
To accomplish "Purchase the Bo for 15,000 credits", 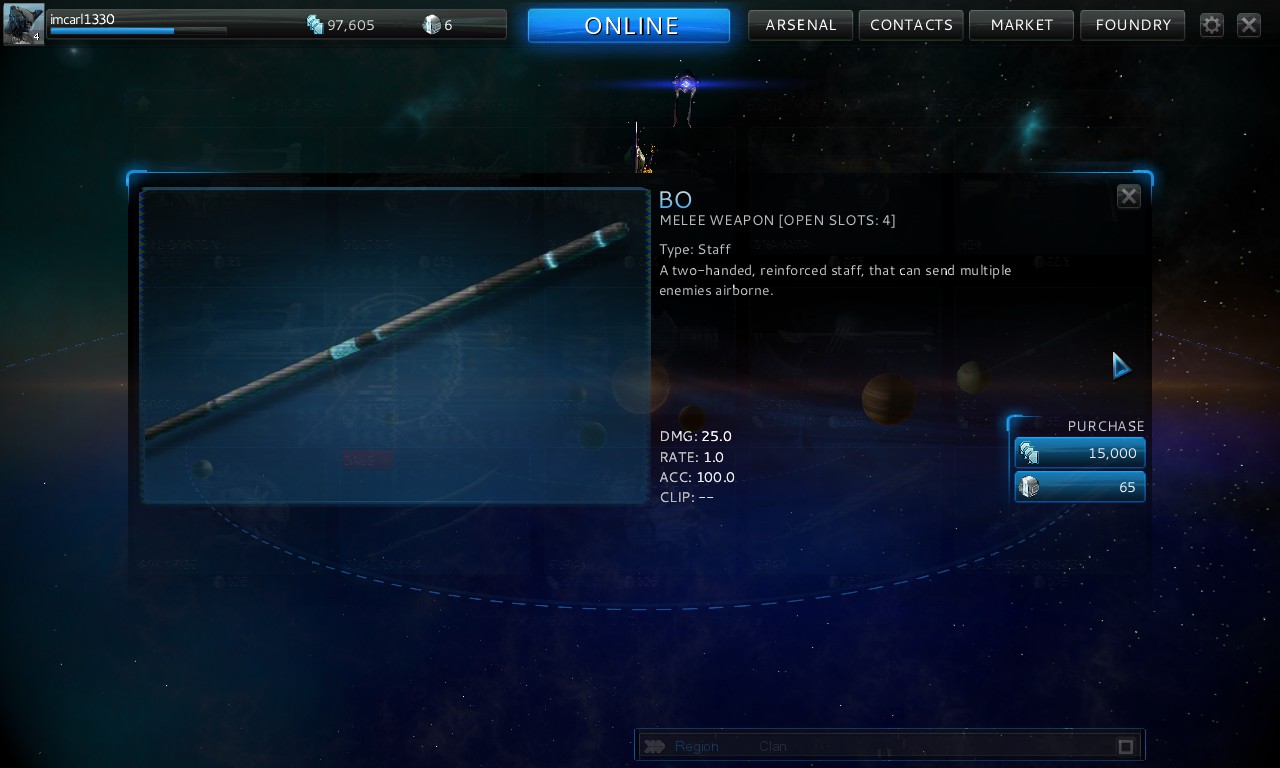I will (x=1080, y=453).
